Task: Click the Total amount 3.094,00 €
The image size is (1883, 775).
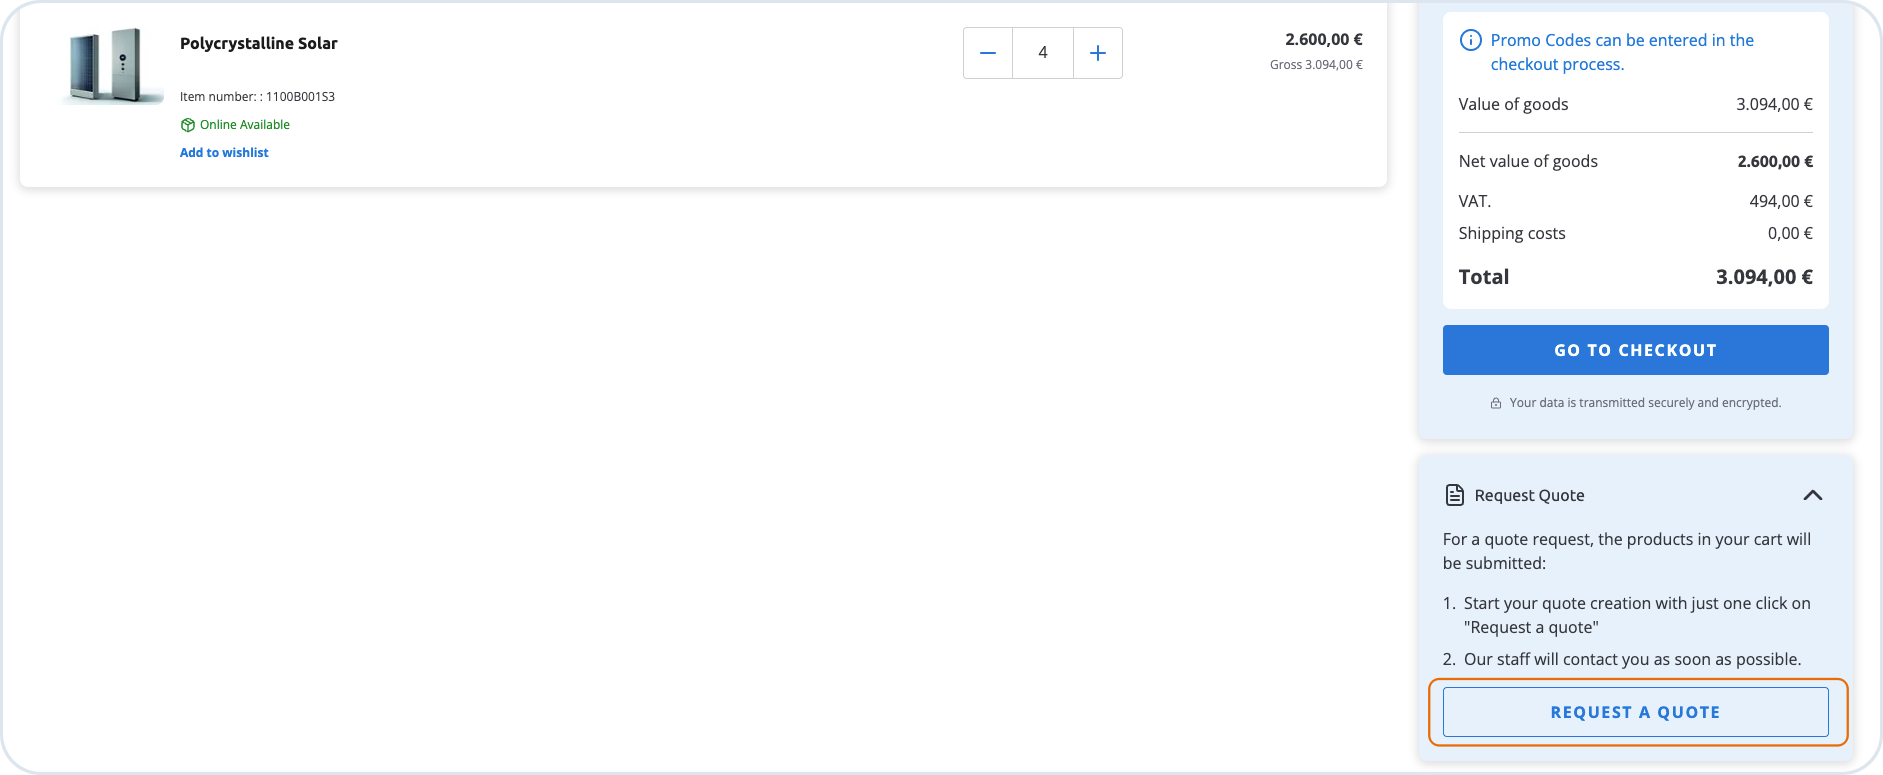Action: [1763, 277]
